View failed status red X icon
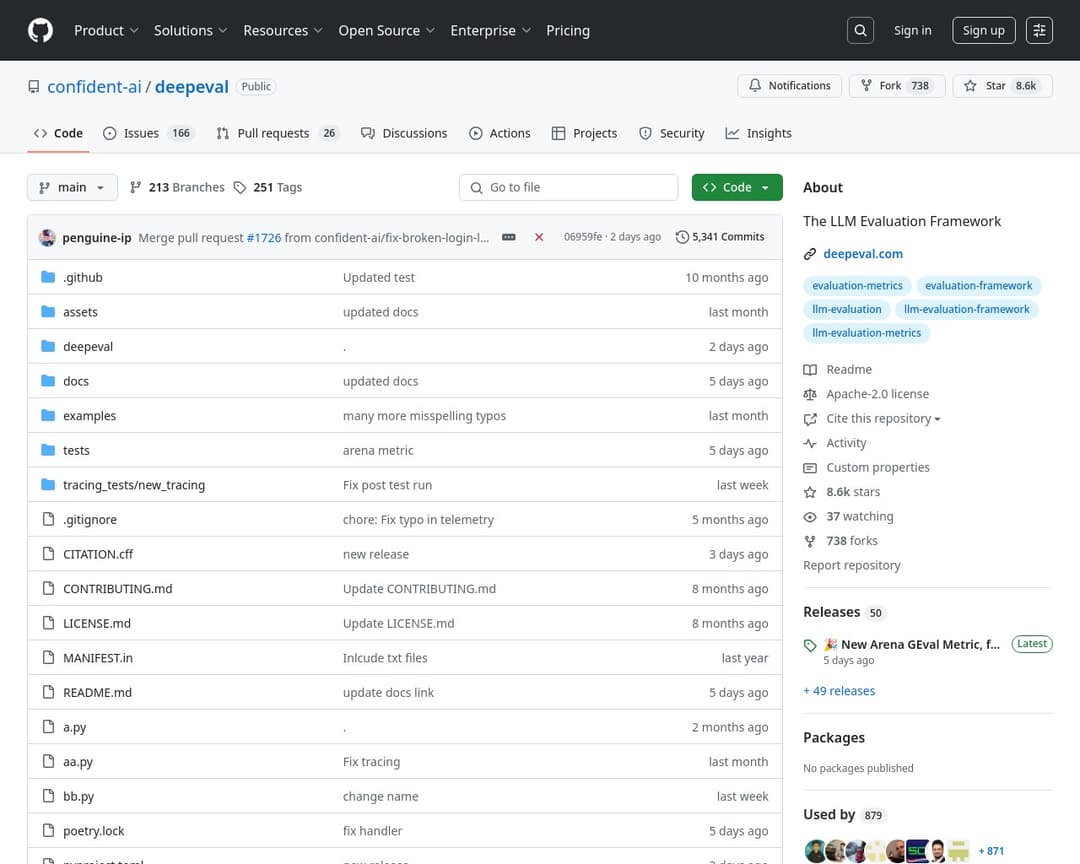The width and height of the screenshot is (1080, 864). pos(539,237)
